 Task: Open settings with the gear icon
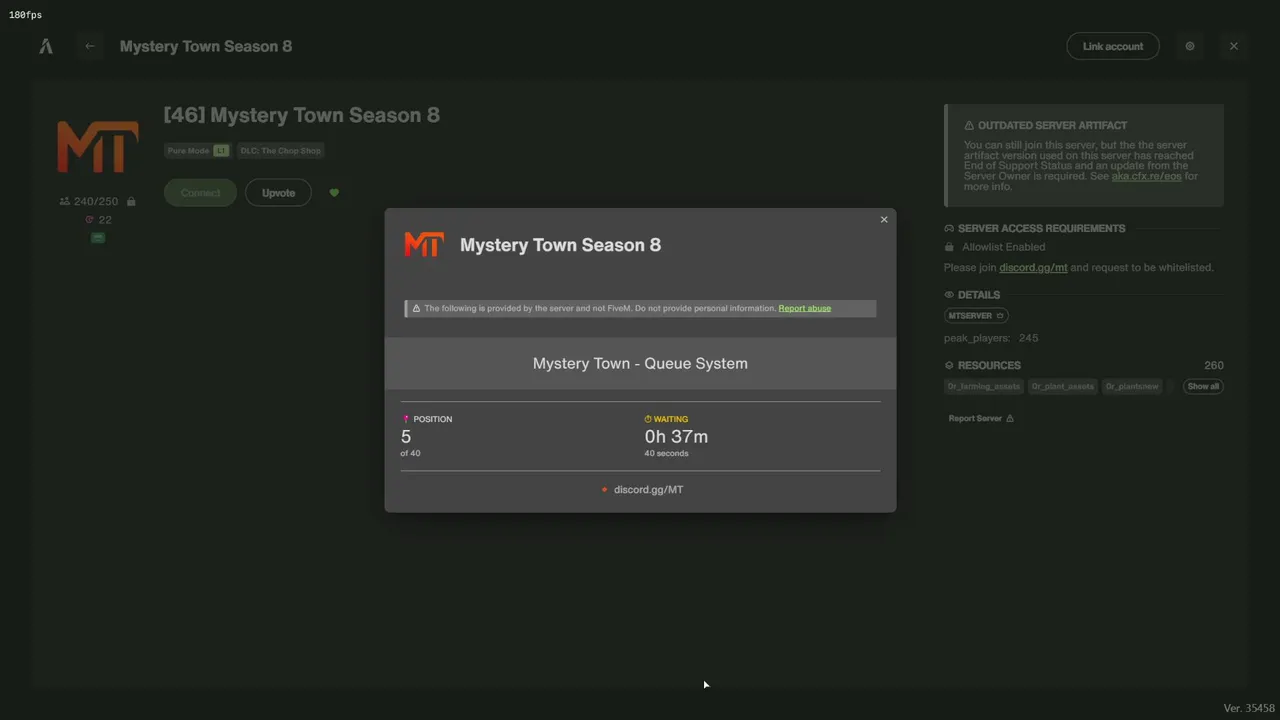point(1190,46)
